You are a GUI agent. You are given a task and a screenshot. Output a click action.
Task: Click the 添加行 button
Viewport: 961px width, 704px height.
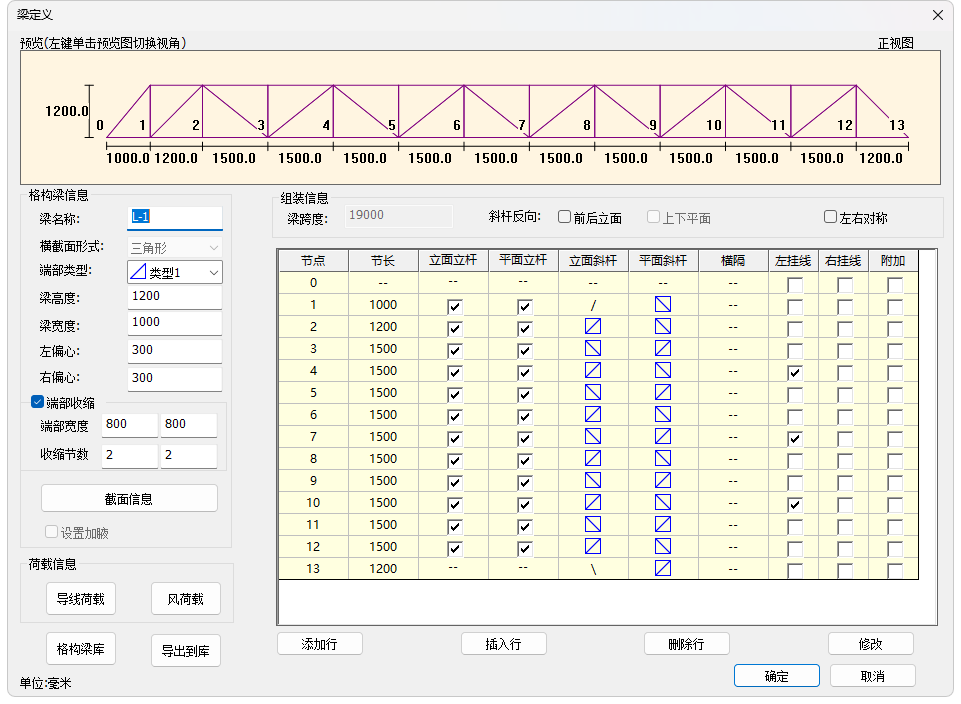[x=320, y=644]
